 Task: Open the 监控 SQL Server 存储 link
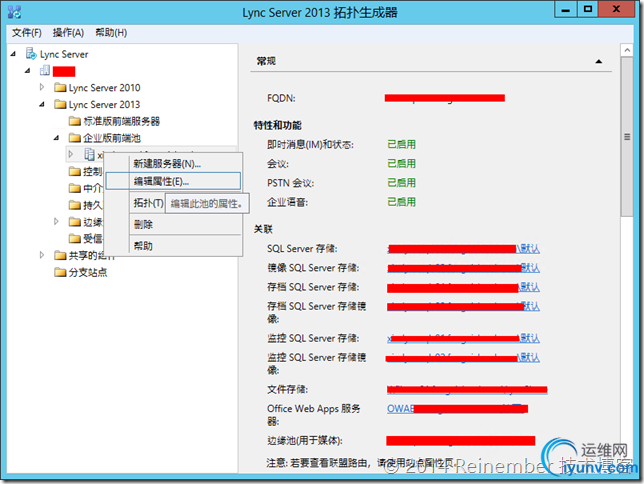(x=463, y=339)
